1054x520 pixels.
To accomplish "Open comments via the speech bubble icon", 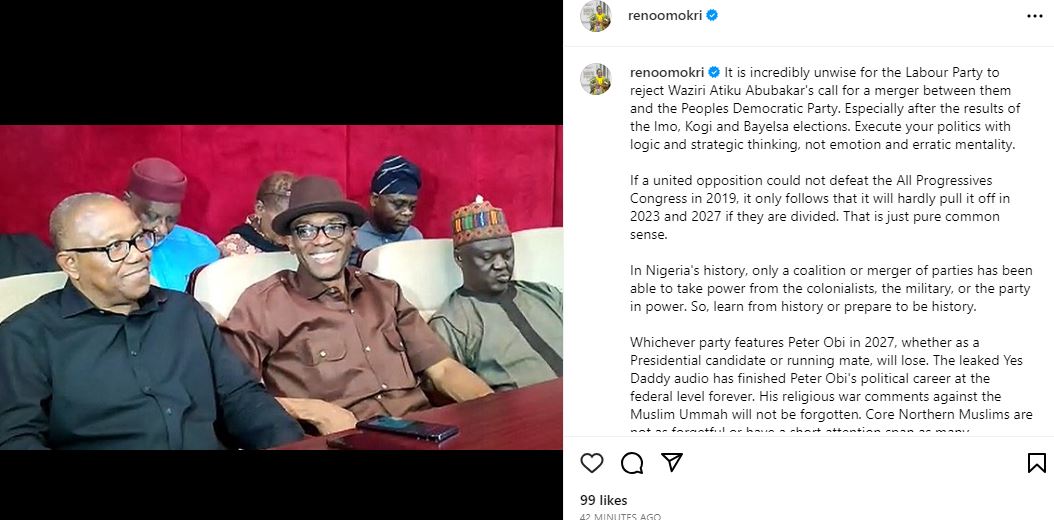I will tap(632, 463).
